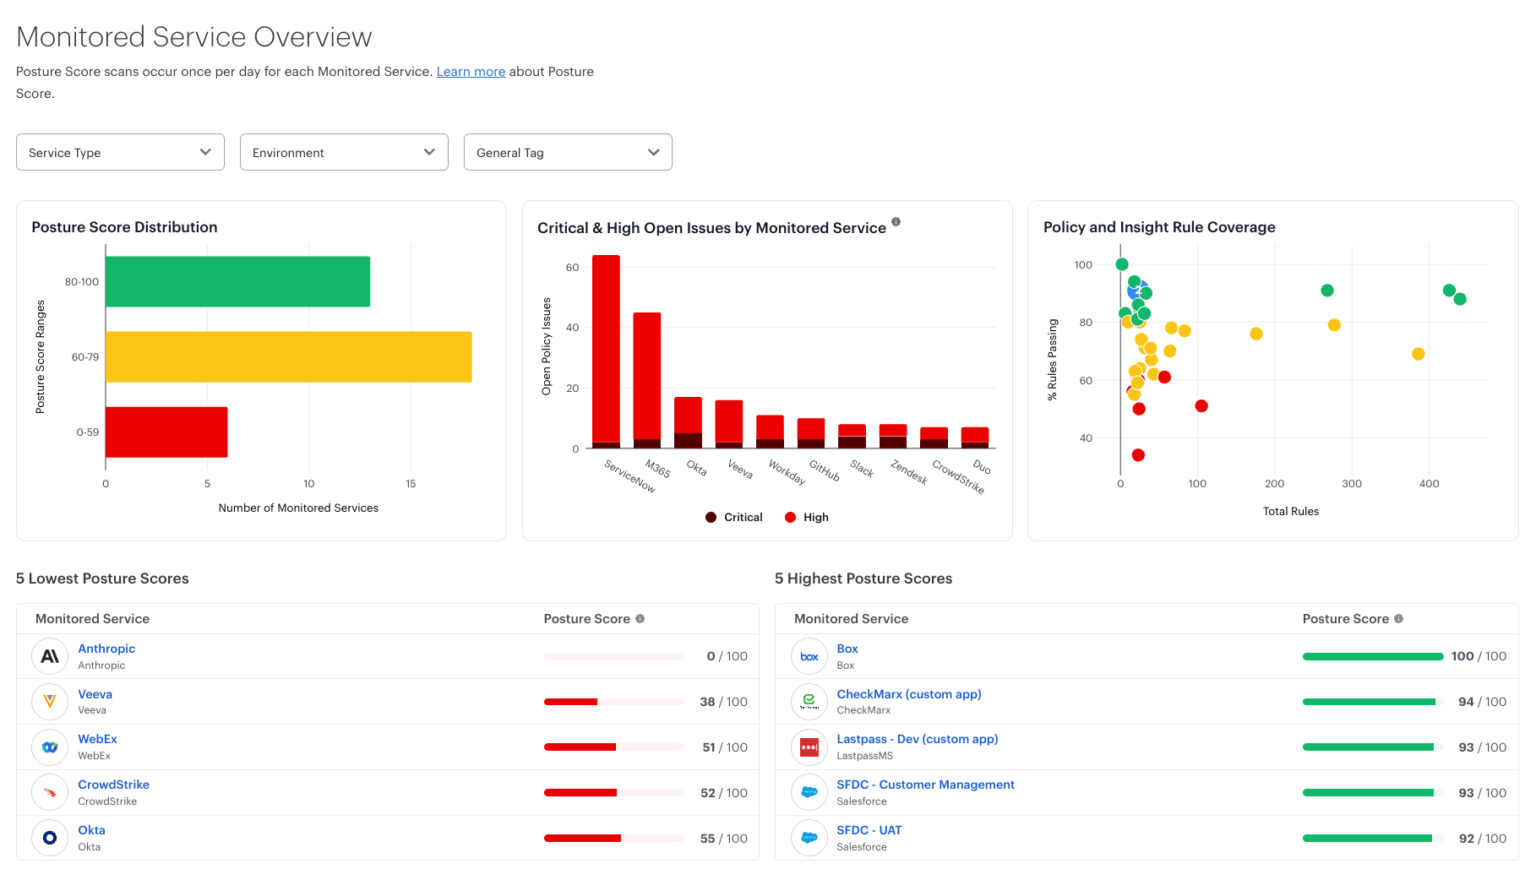Click Box's full posture score progress bar

point(1372,656)
